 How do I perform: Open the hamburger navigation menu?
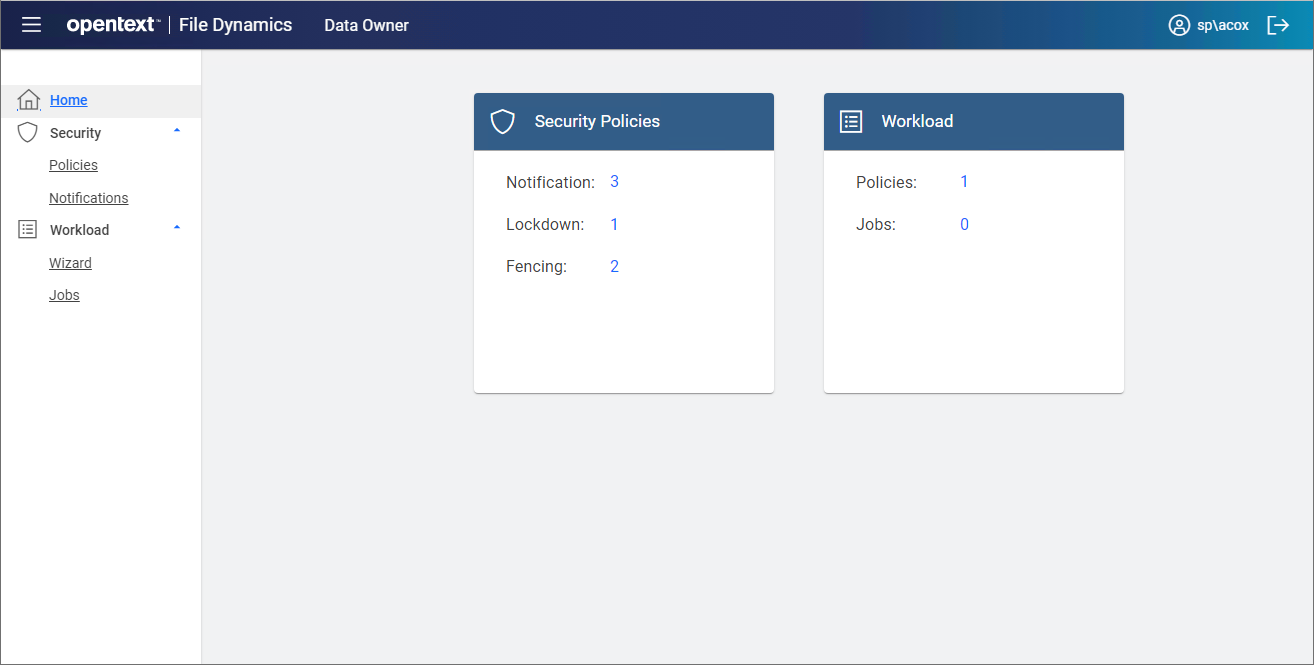30,24
